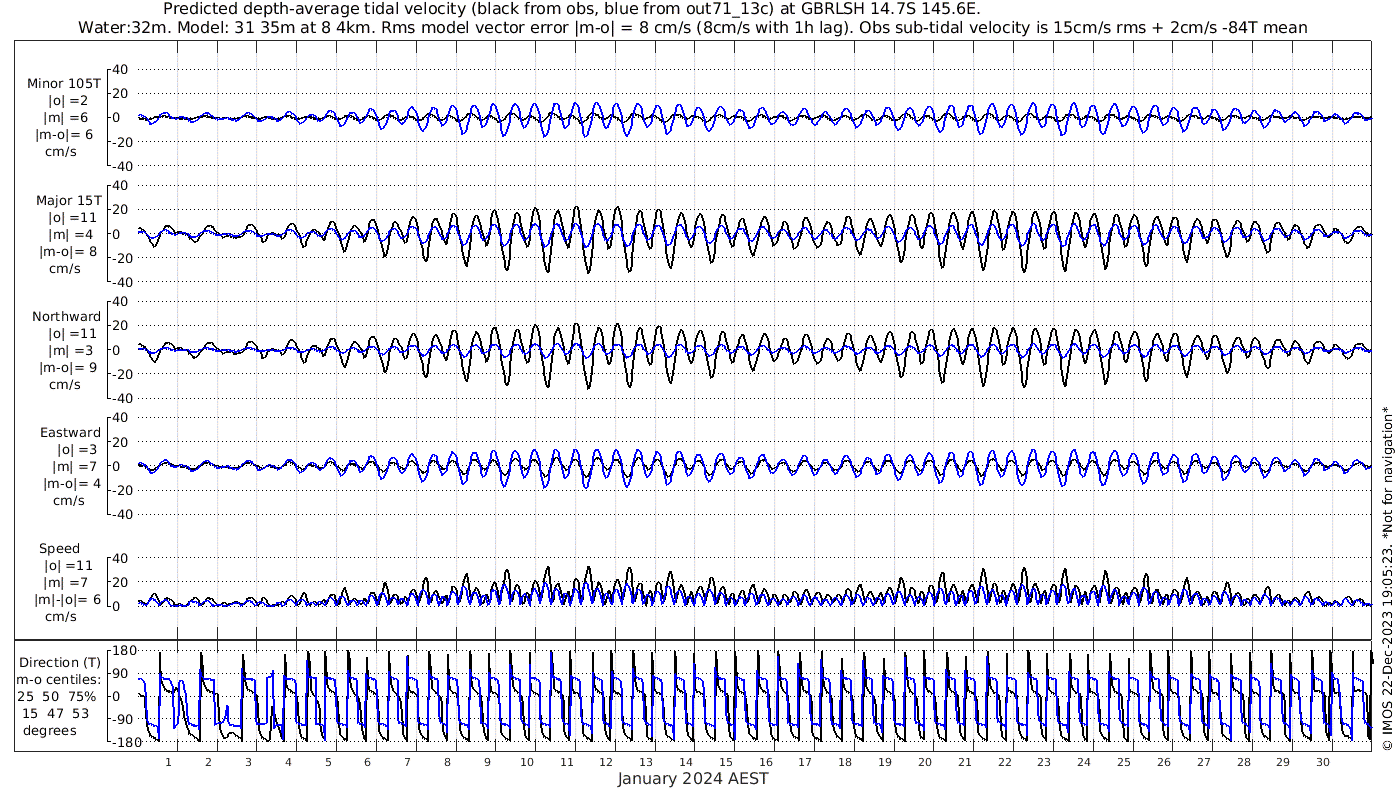Click the 'degrees' unit label

click(51, 730)
